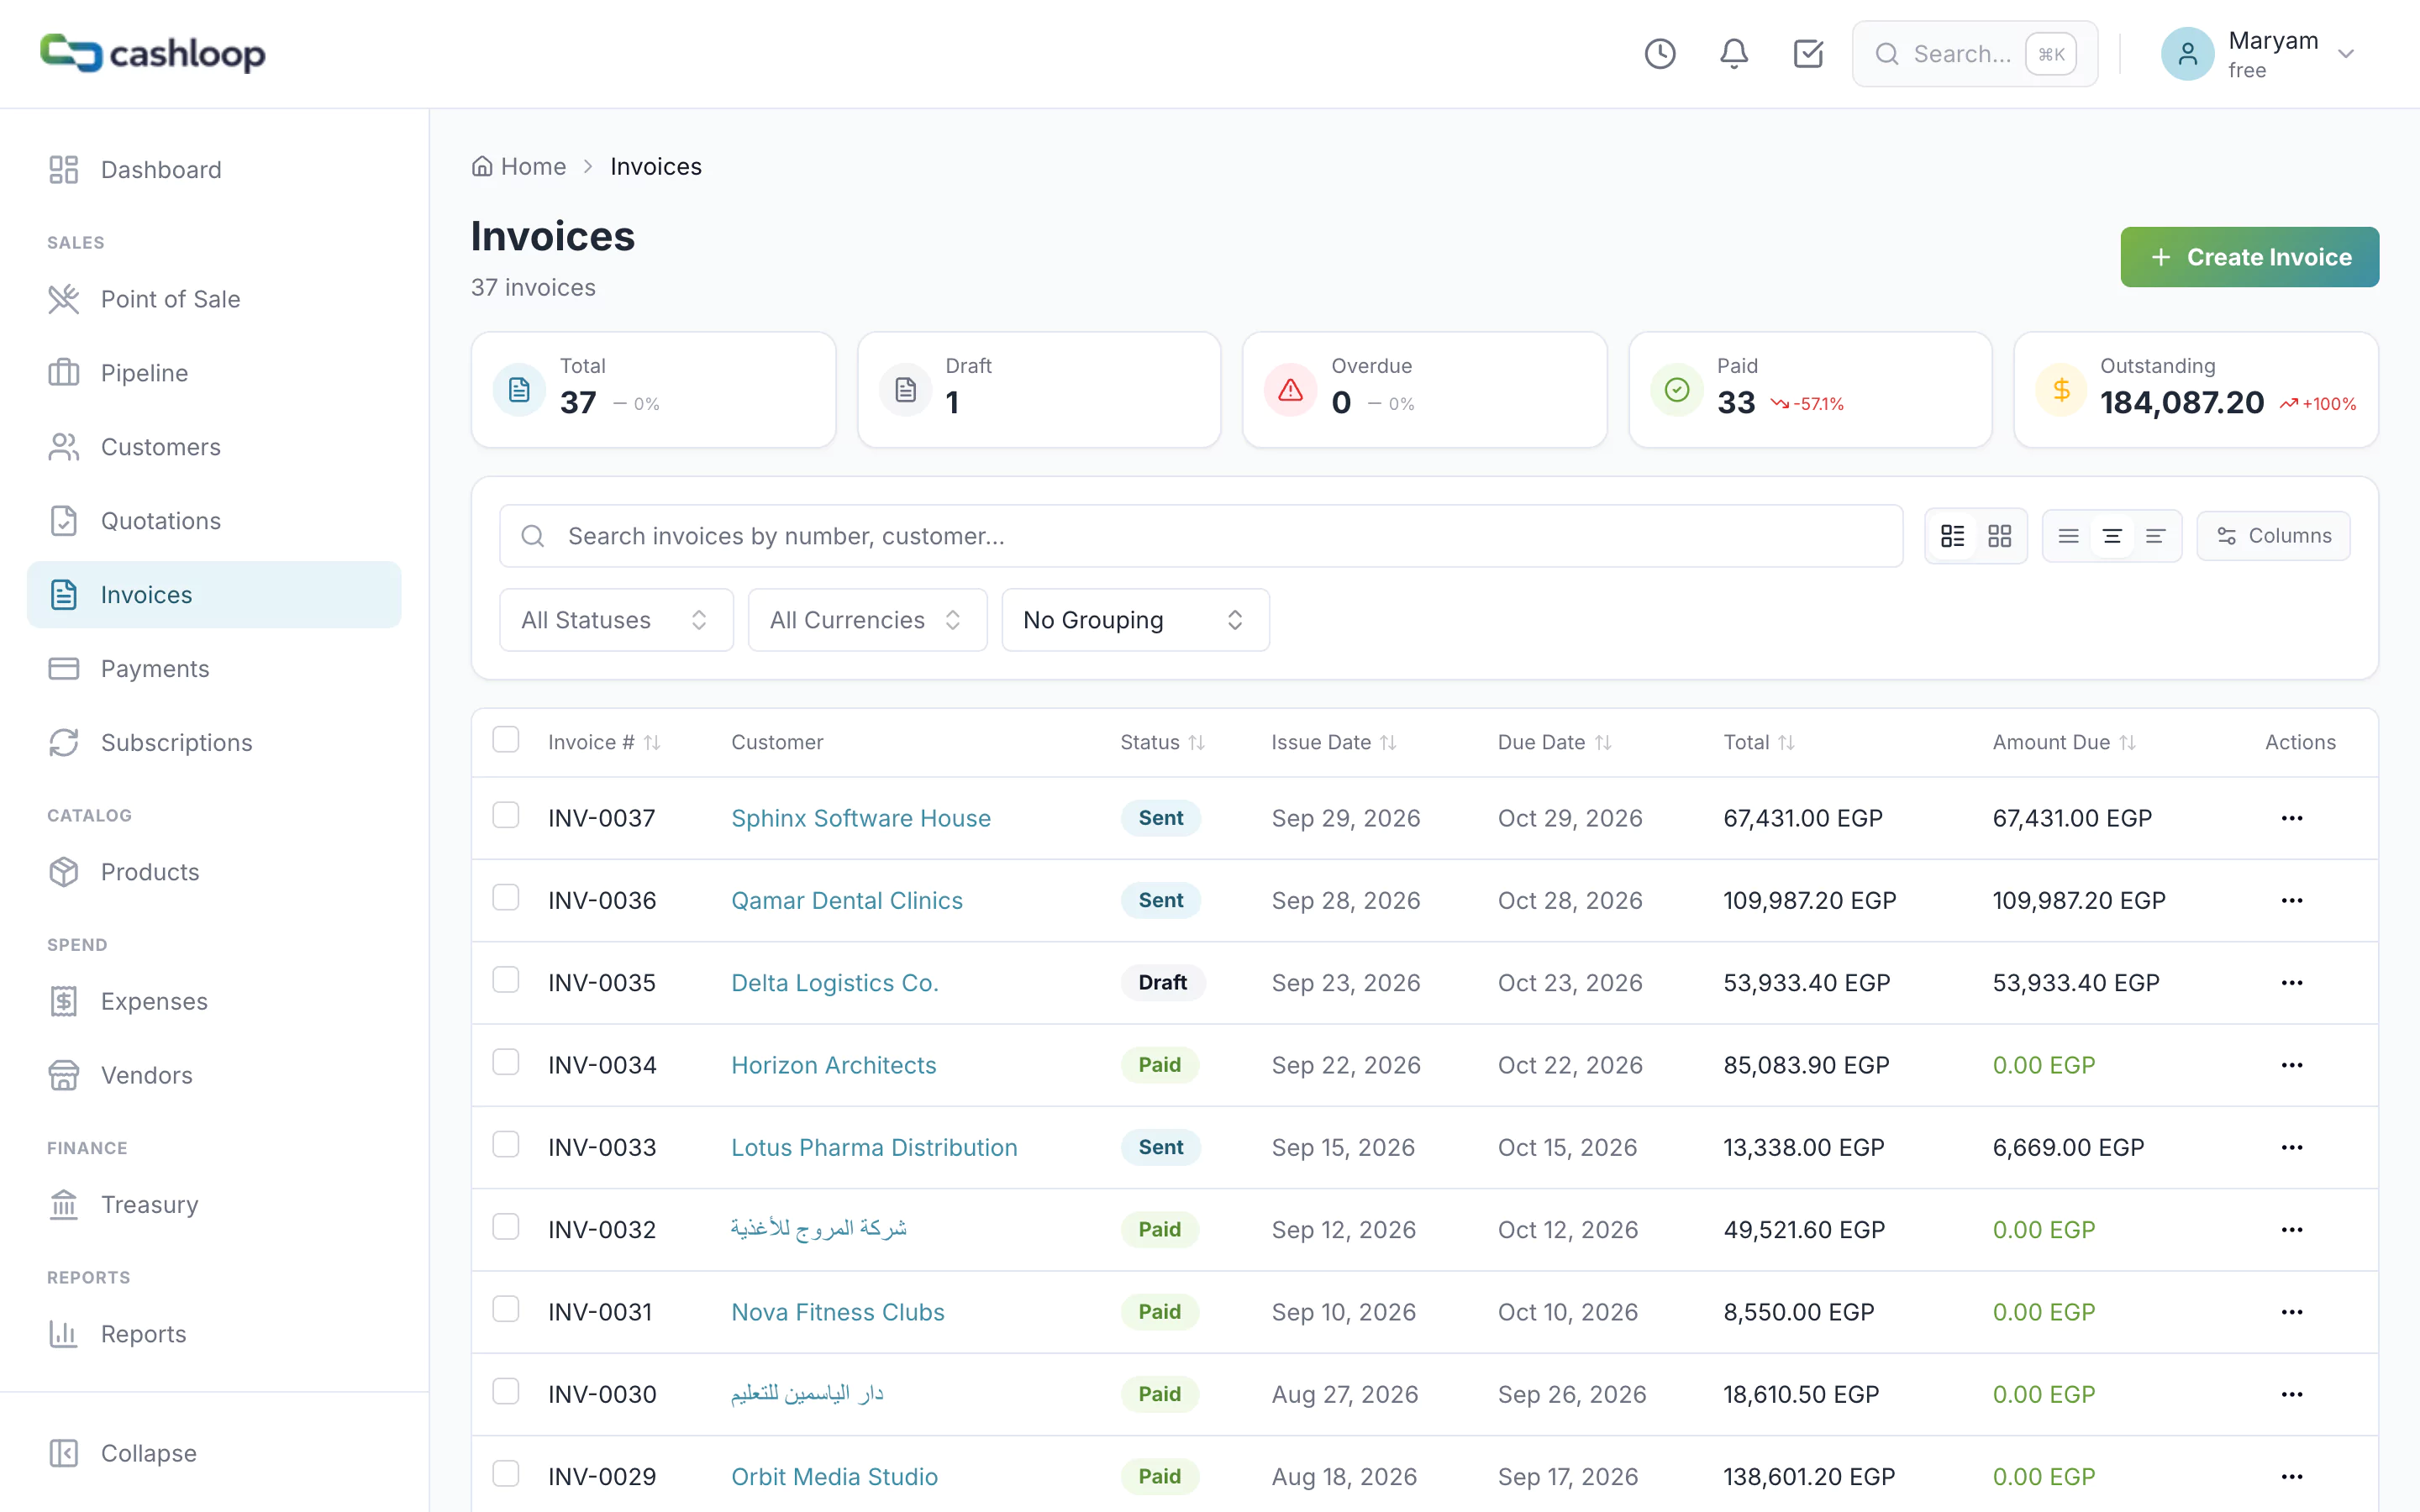Click the home icon in breadcrumb

[x=482, y=166]
